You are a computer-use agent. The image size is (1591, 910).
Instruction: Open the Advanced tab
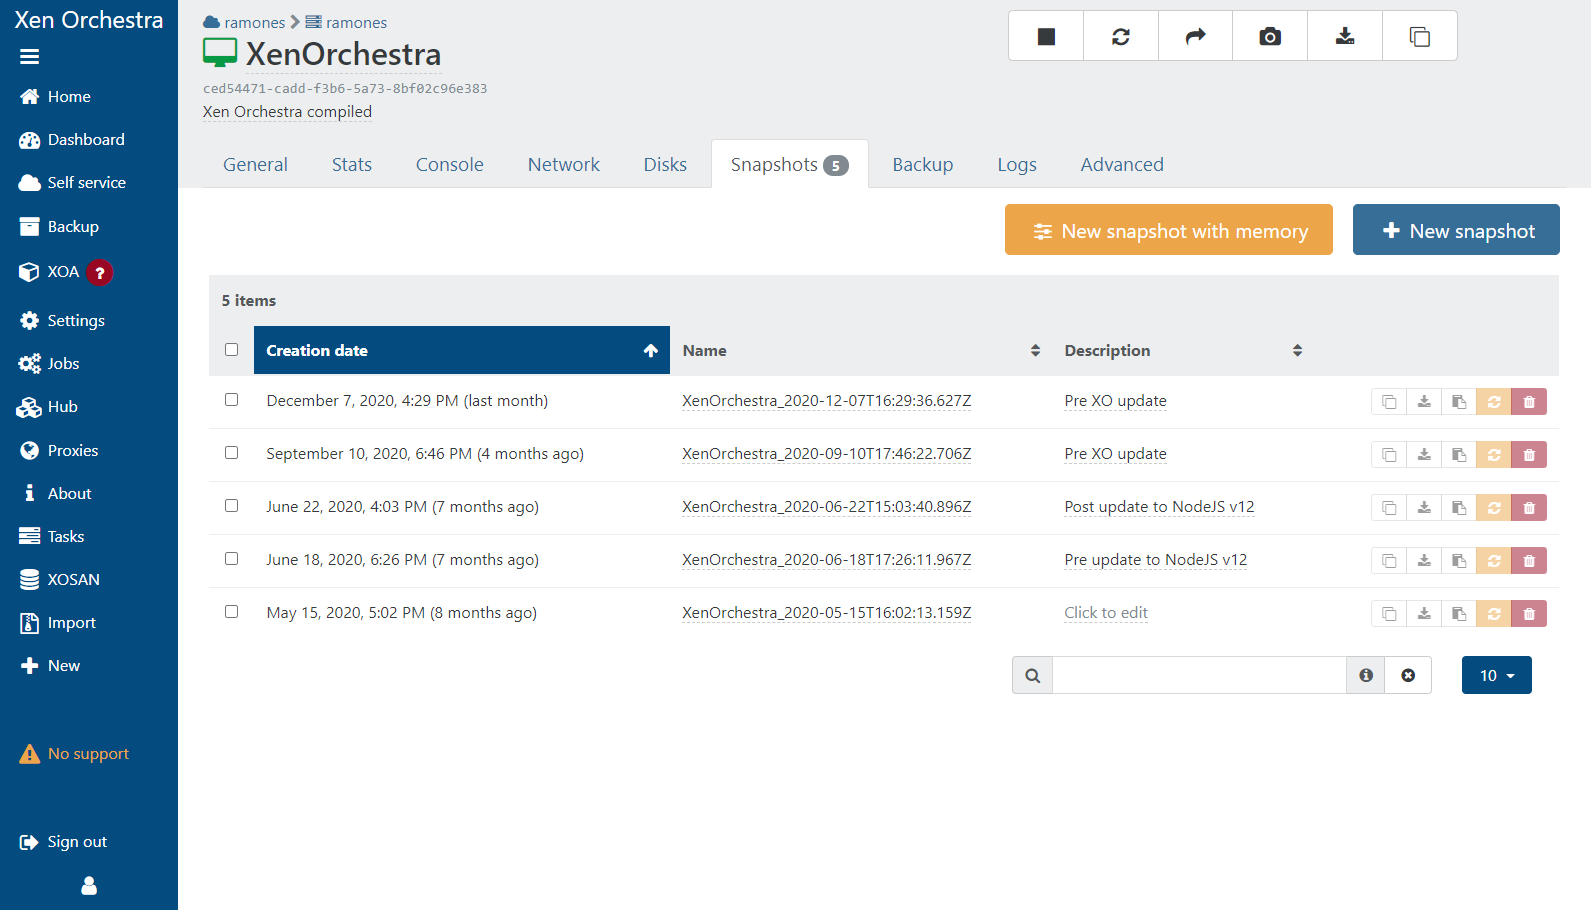pos(1122,164)
